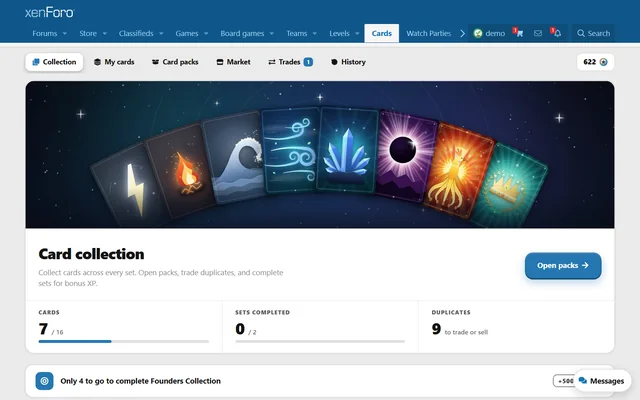Expand the Forums dropdown arrow
This screenshot has width=640, height=400.
coord(64,33)
